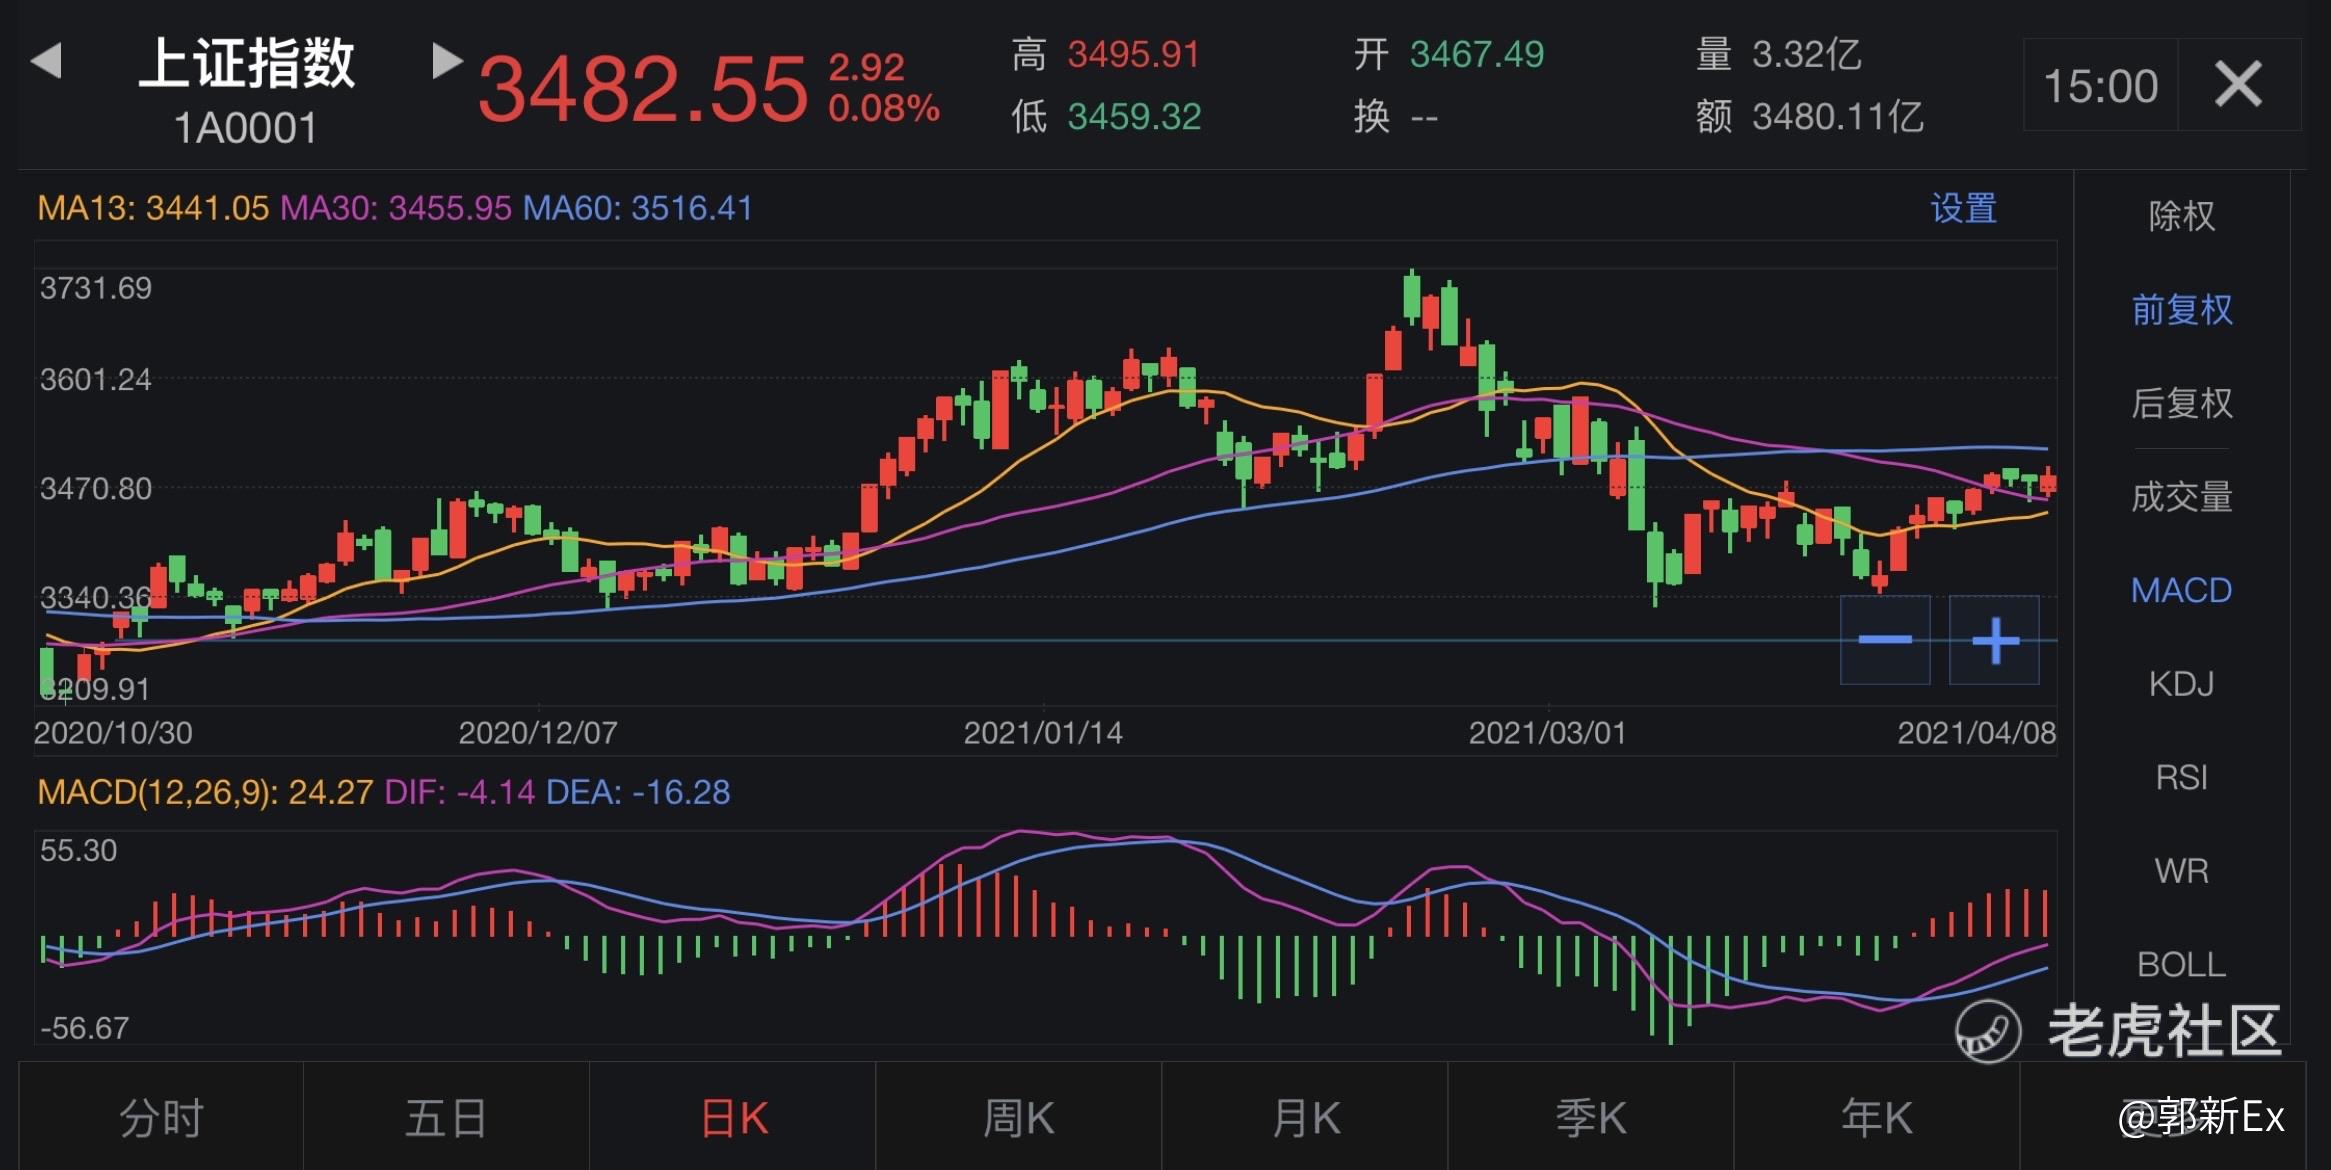Screen dimensions: 2331x1170
Task: Switch indicator to WR
Action: [x=2181, y=871]
